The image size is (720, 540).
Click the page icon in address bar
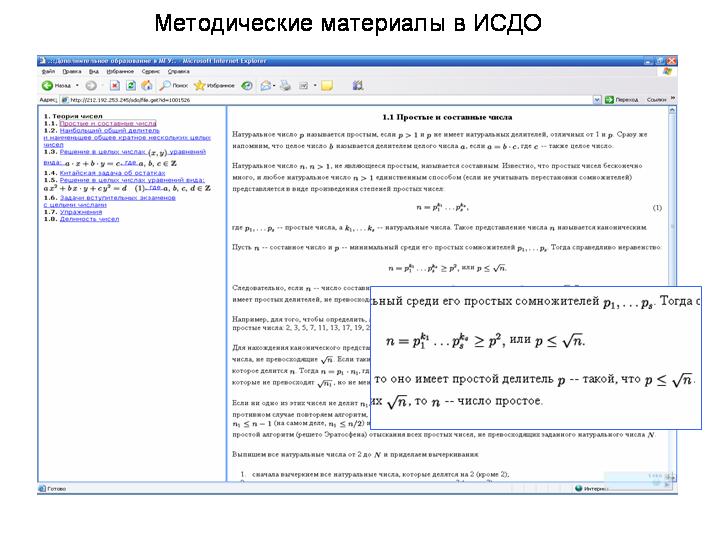[65, 100]
